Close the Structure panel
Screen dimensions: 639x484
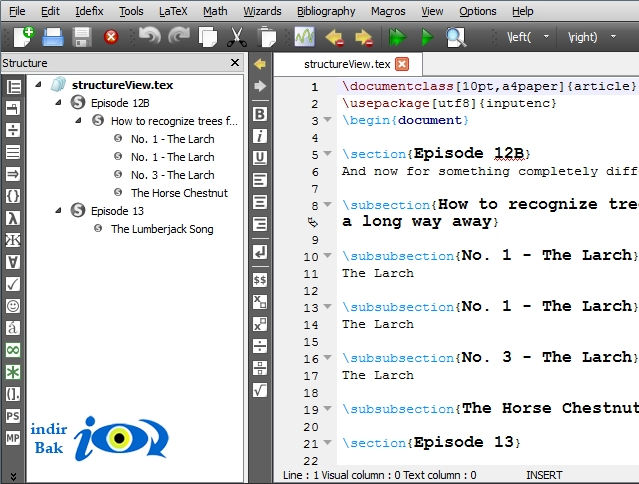235,63
